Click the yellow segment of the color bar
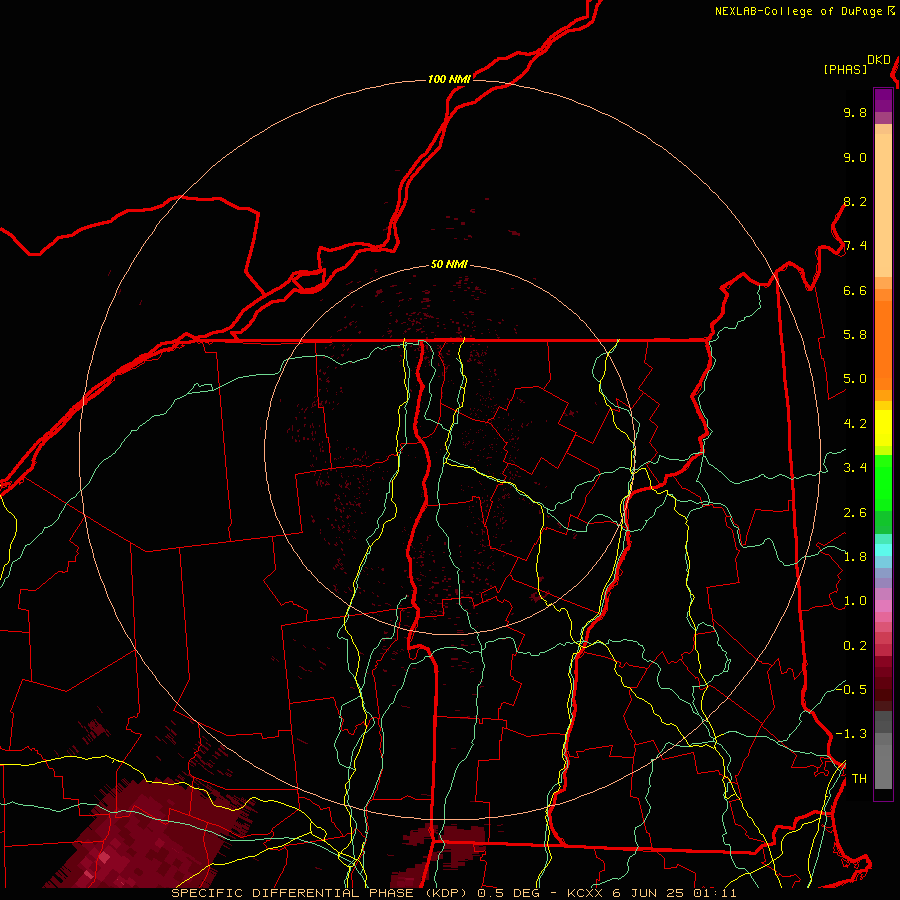The height and width of the screenshot is (900, 900). (x=883, y=428)
